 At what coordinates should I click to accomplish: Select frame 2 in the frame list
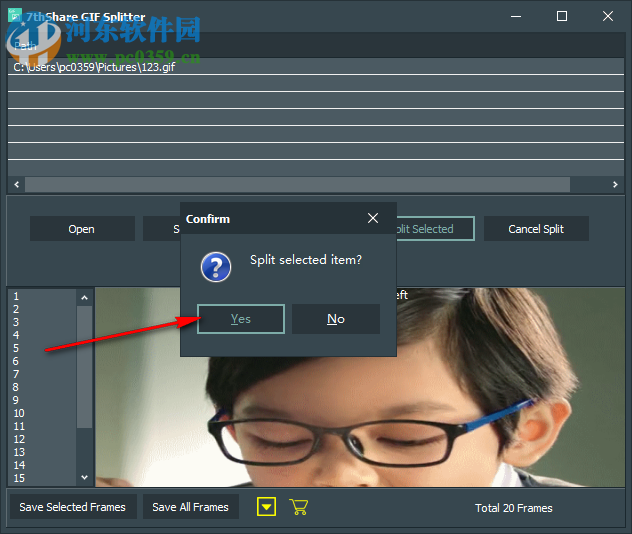click(x=42, y=309)
